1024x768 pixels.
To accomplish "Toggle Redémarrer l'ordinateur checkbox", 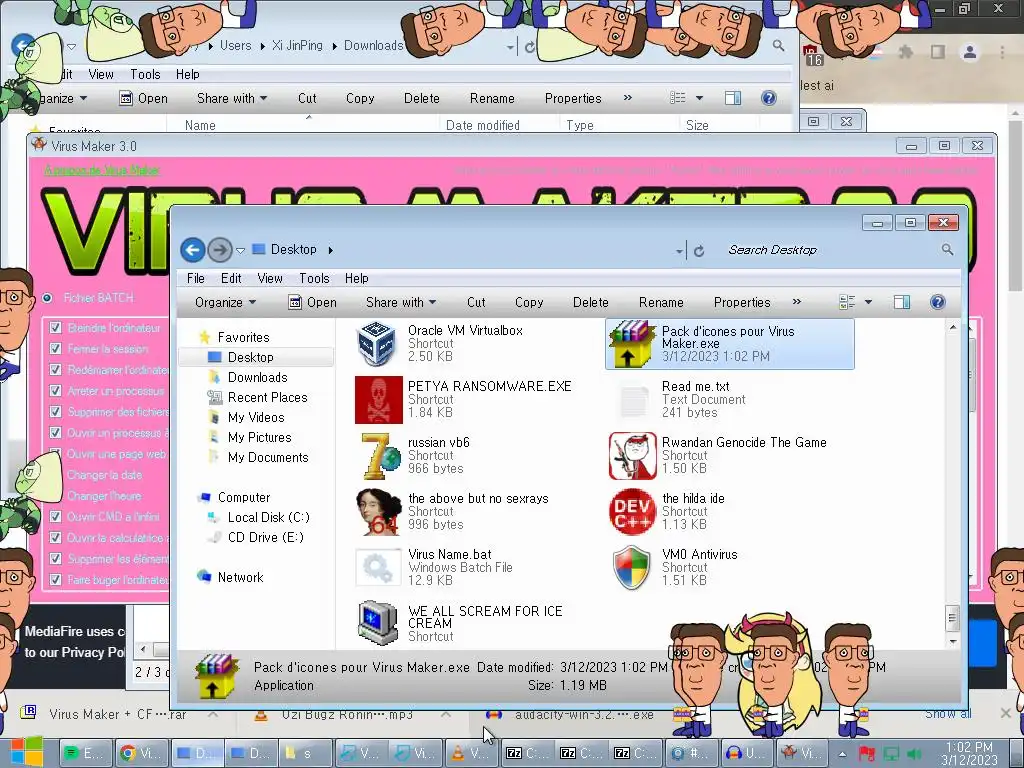I will (x=56, y=370).
